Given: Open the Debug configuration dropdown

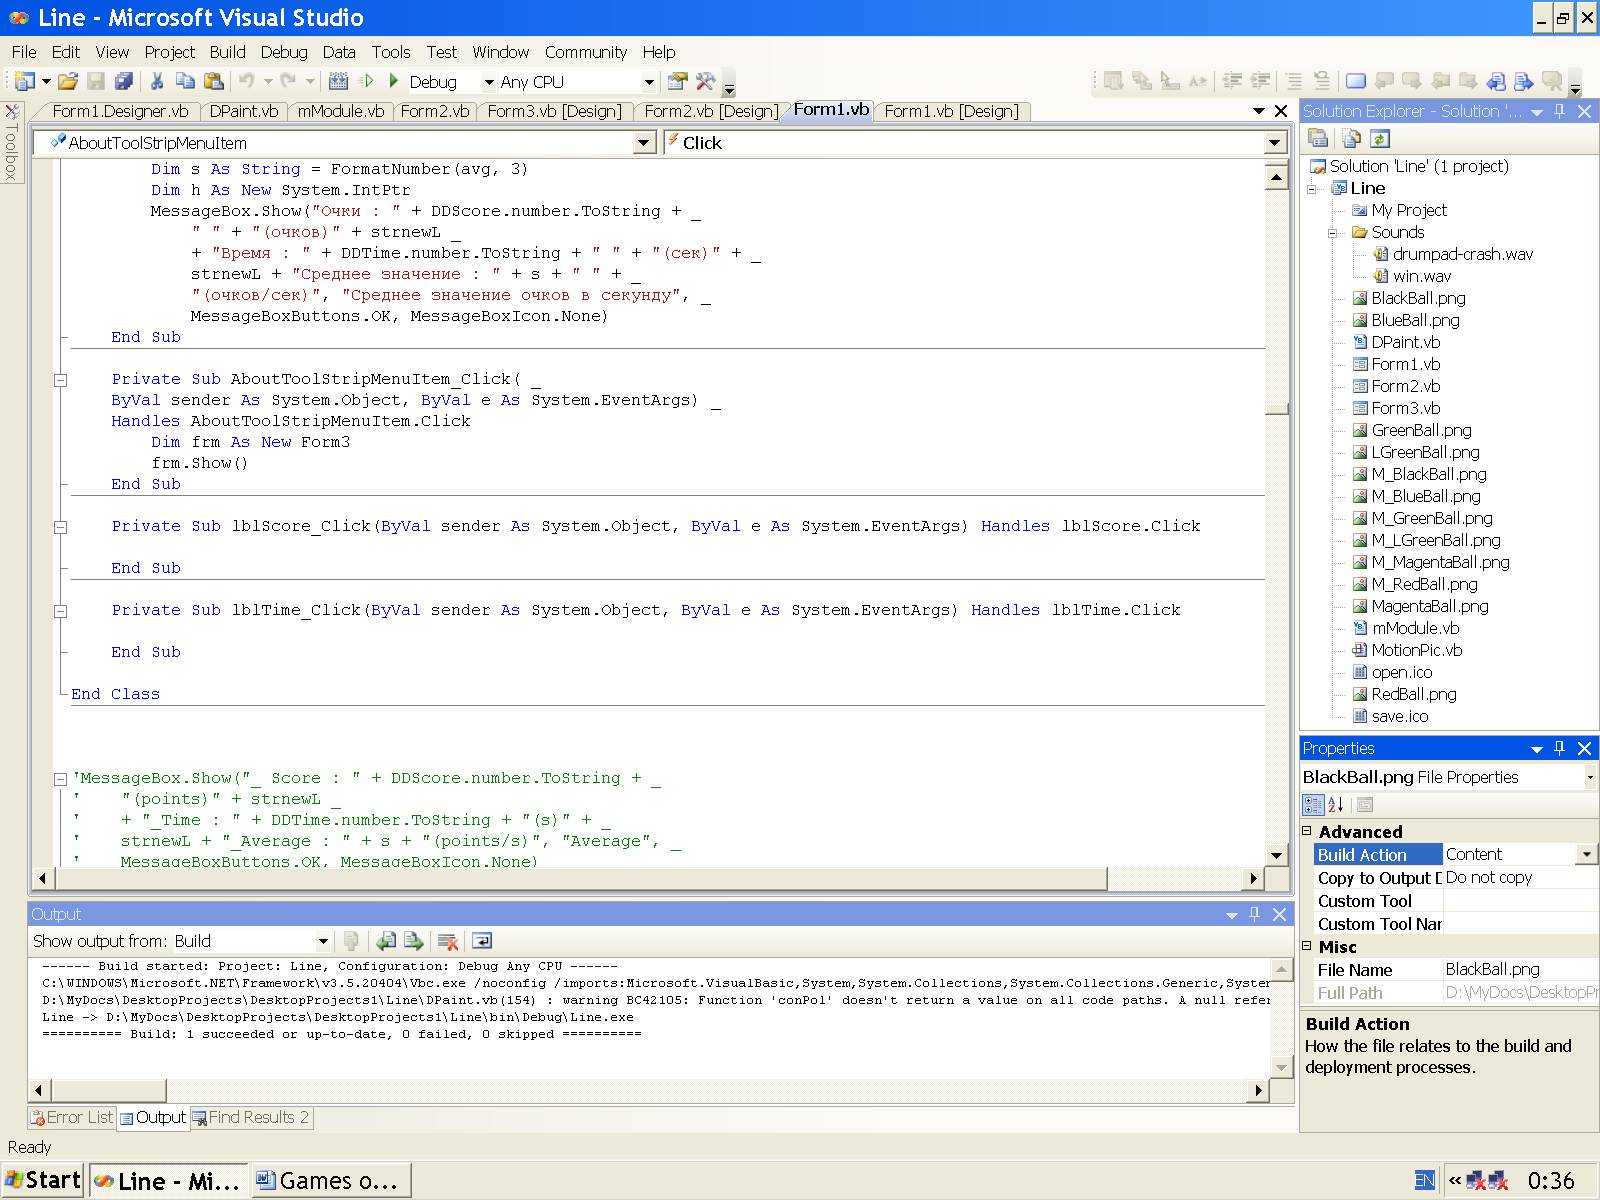Looking at the screenshot, I should (489, 82).
